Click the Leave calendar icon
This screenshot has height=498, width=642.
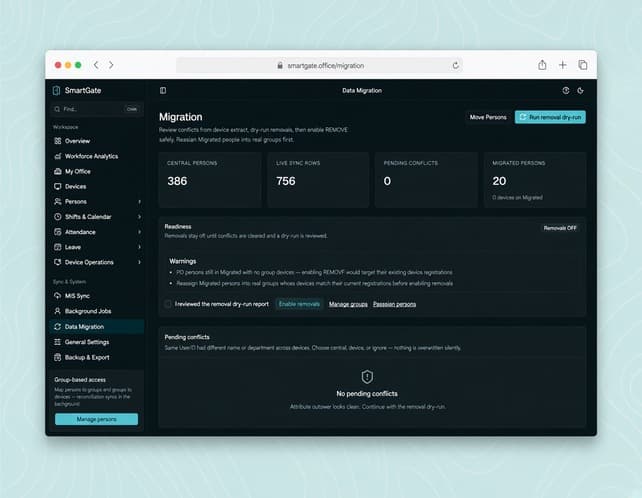tap(58, 247)
